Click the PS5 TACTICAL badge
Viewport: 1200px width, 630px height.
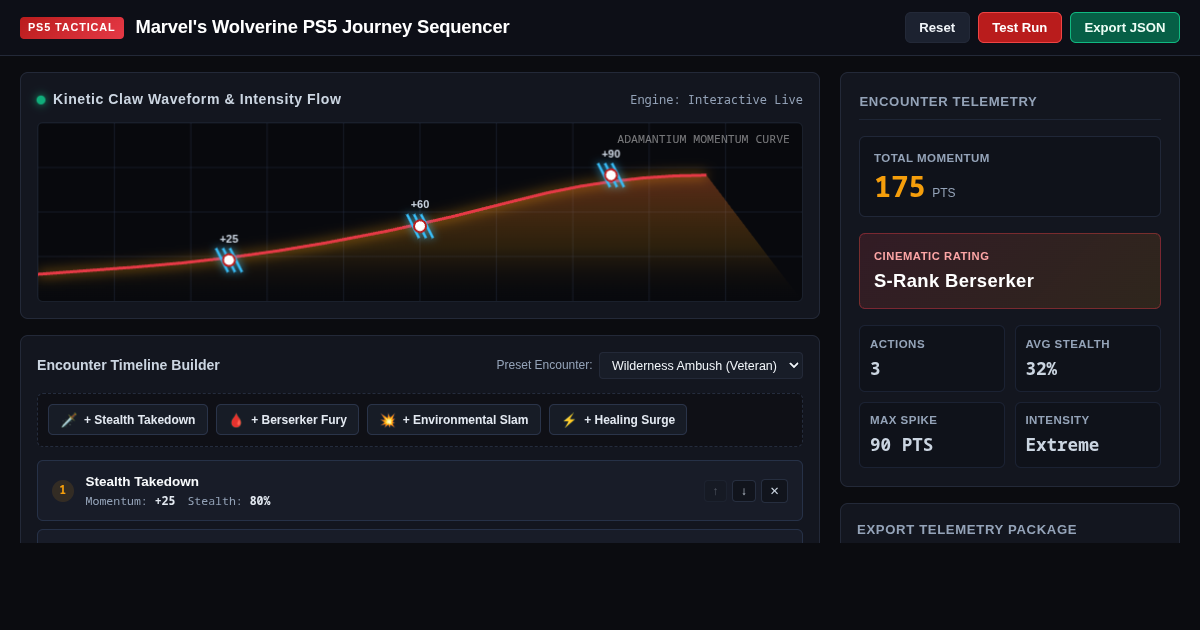click(72, 27)
